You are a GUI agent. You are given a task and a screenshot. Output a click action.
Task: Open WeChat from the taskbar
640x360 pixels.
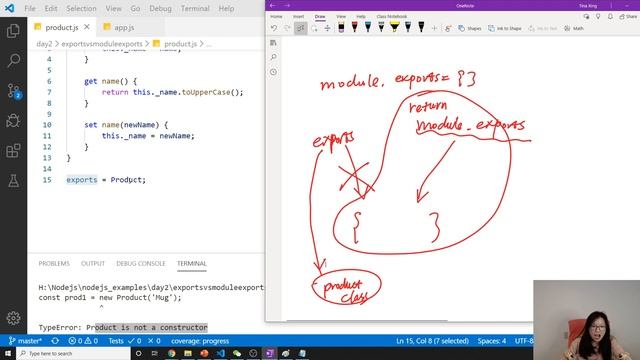coord(237,353)
